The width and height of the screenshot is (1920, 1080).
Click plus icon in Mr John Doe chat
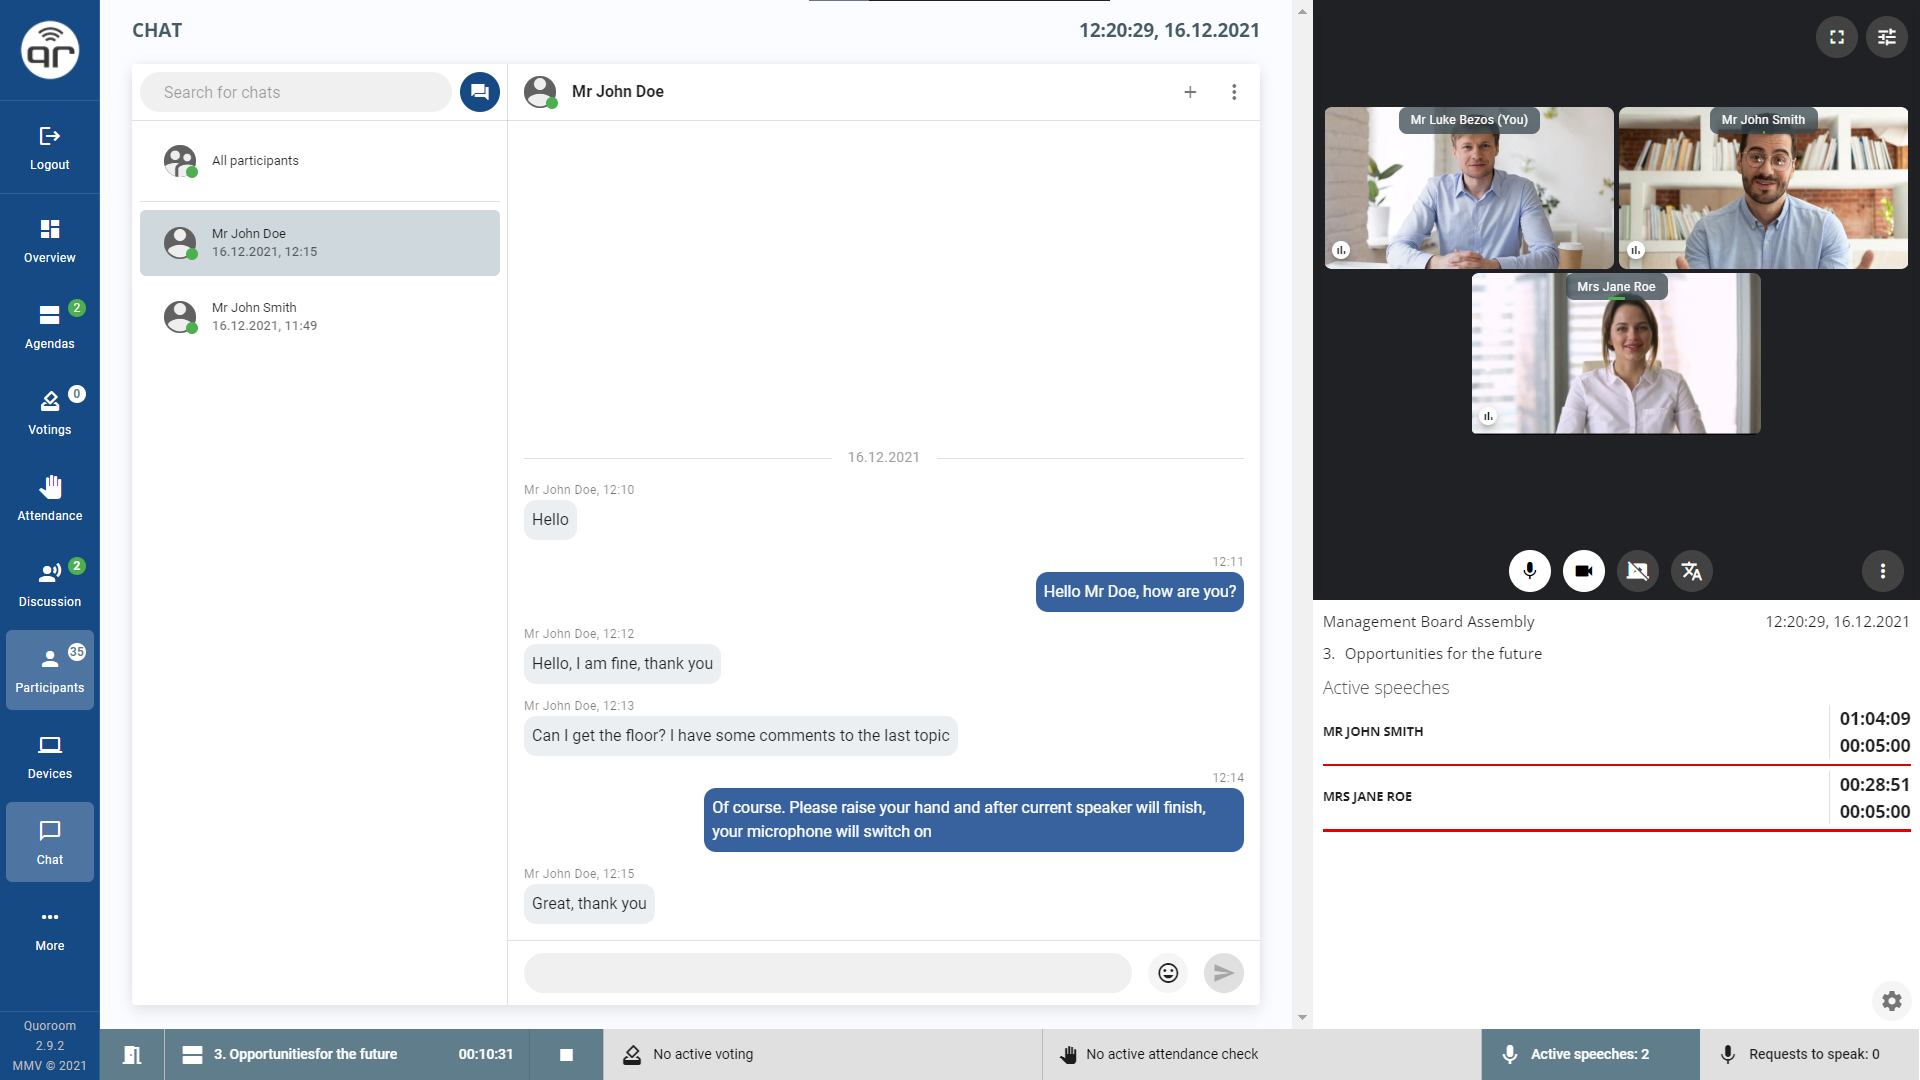tap(1190, 92)
